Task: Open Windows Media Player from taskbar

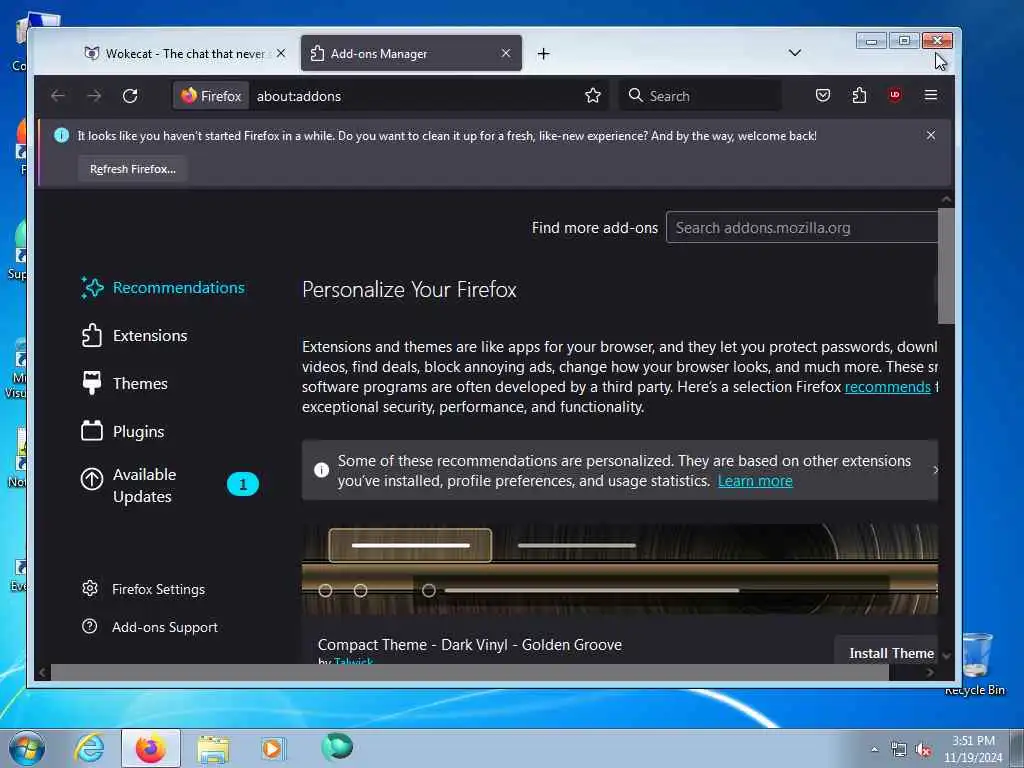Action: point(273,748)
